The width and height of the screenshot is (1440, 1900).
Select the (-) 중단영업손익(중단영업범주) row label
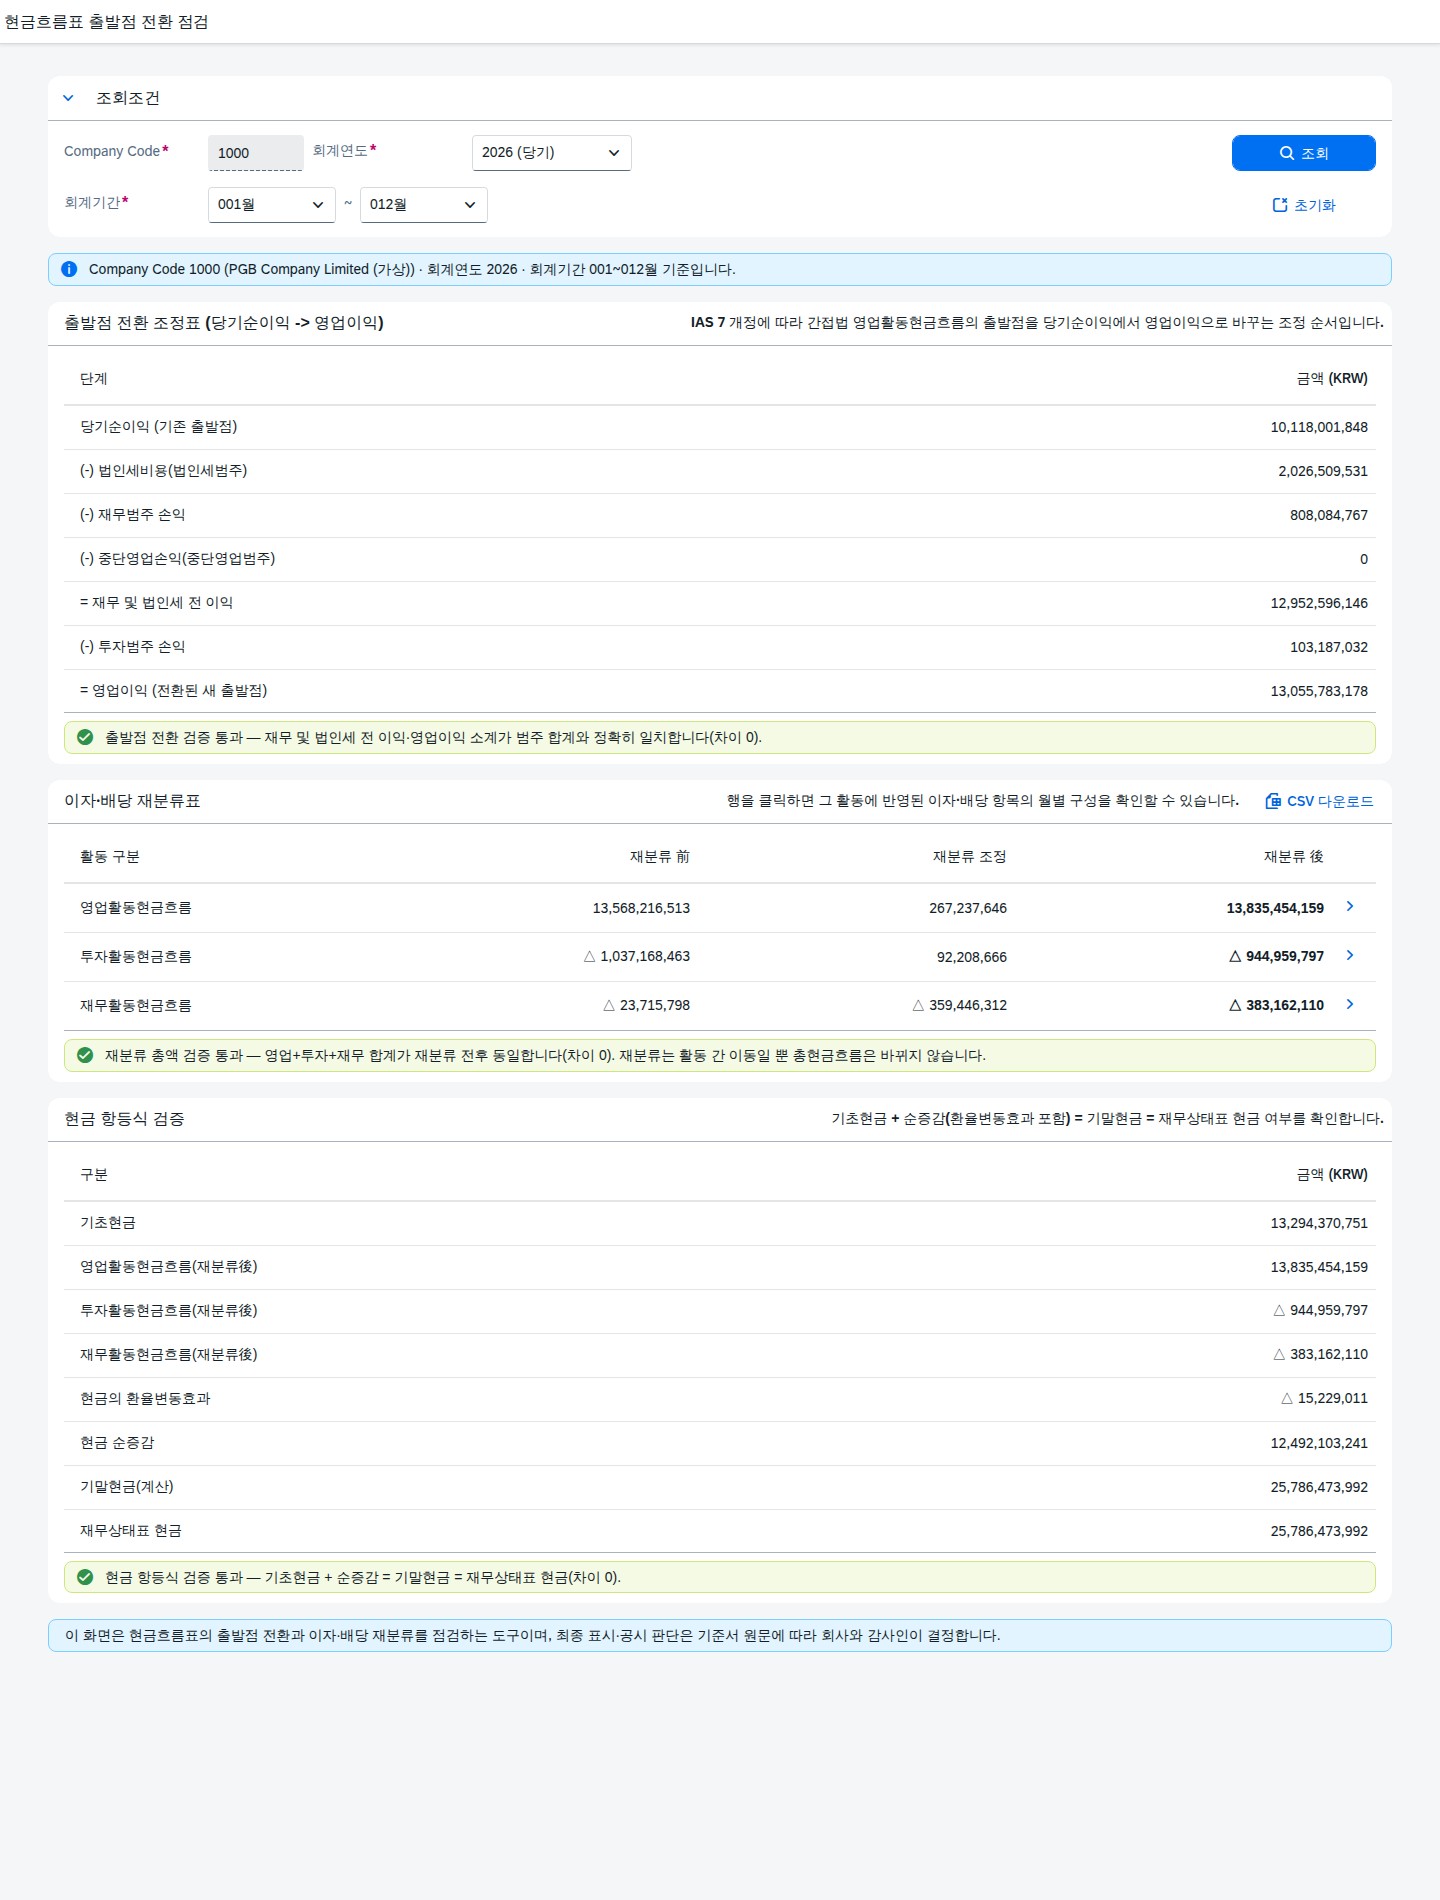[177, 559]
